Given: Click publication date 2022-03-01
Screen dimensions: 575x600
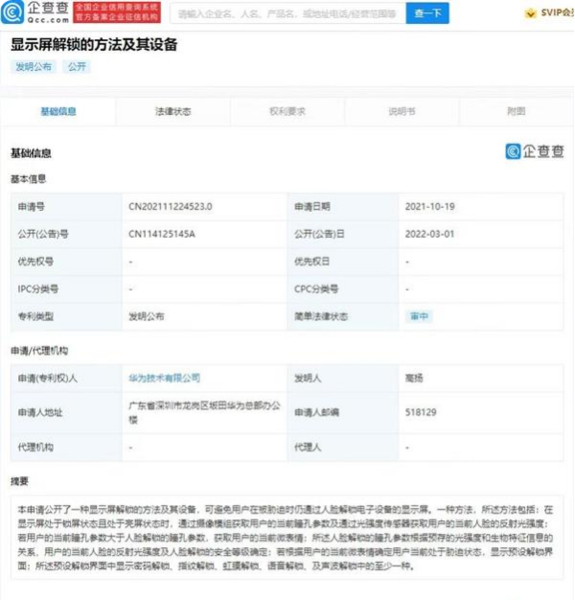Looking at the screenshot, I should coord(430,234).
